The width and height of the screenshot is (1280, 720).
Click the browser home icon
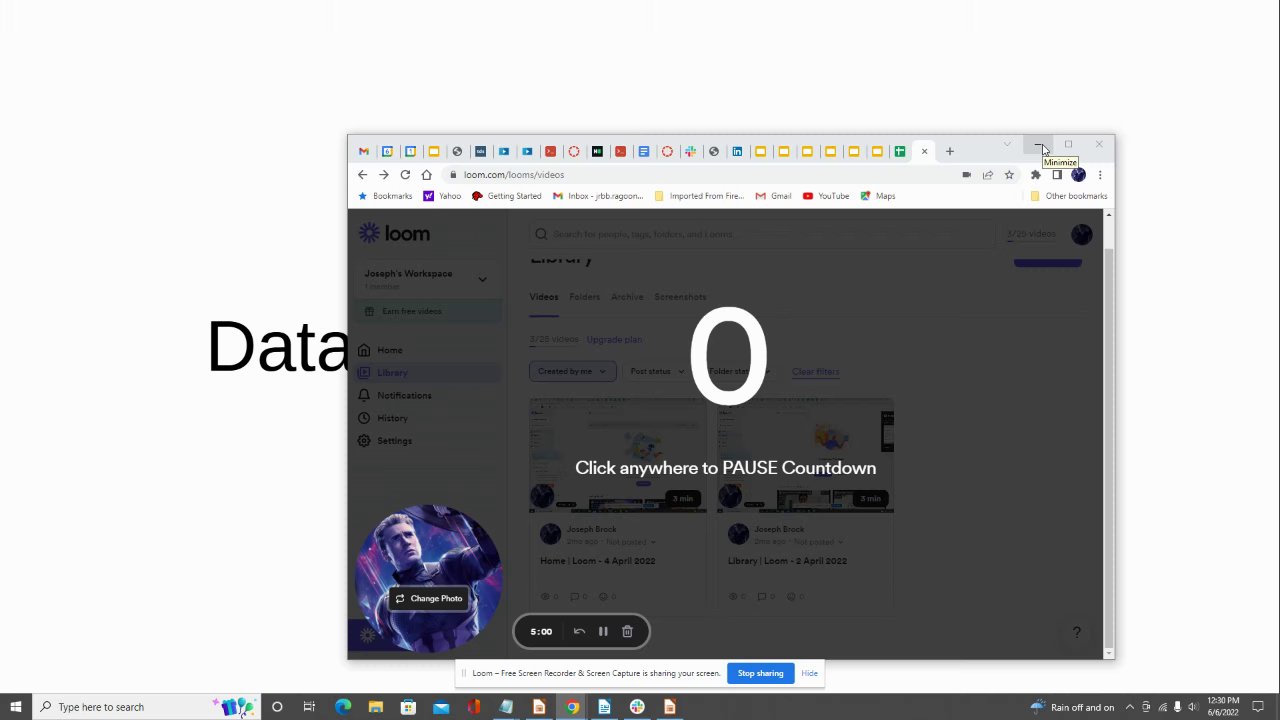(426, 175)
